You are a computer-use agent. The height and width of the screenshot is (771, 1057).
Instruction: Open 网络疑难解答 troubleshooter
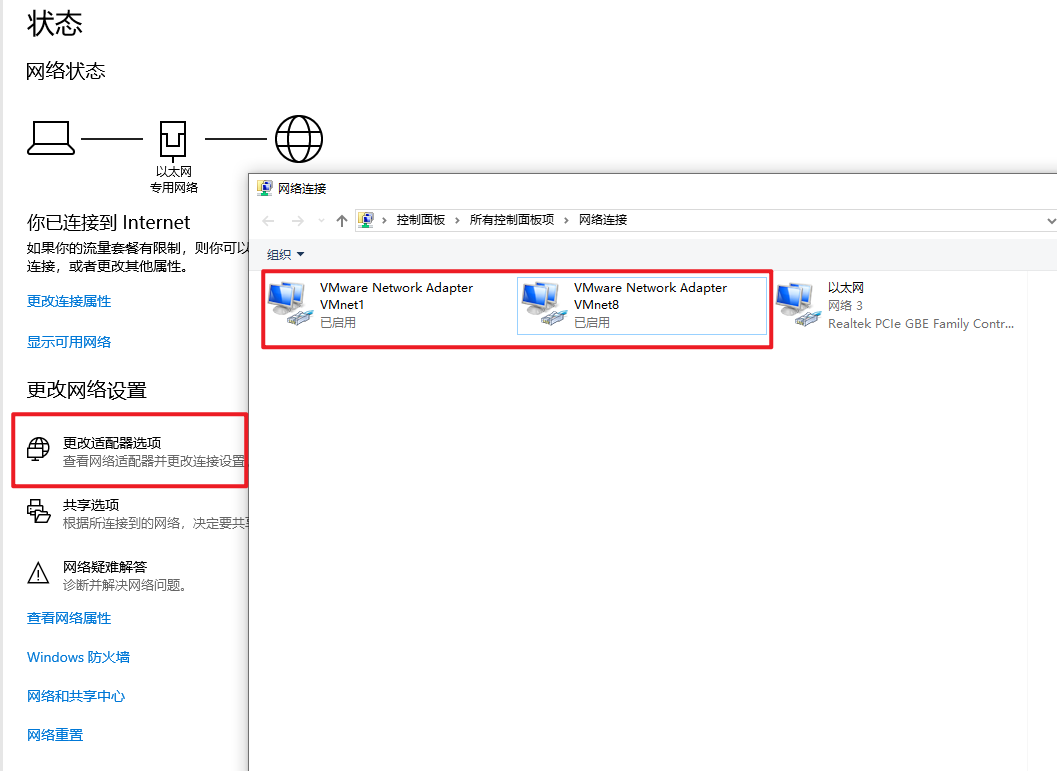108,576
